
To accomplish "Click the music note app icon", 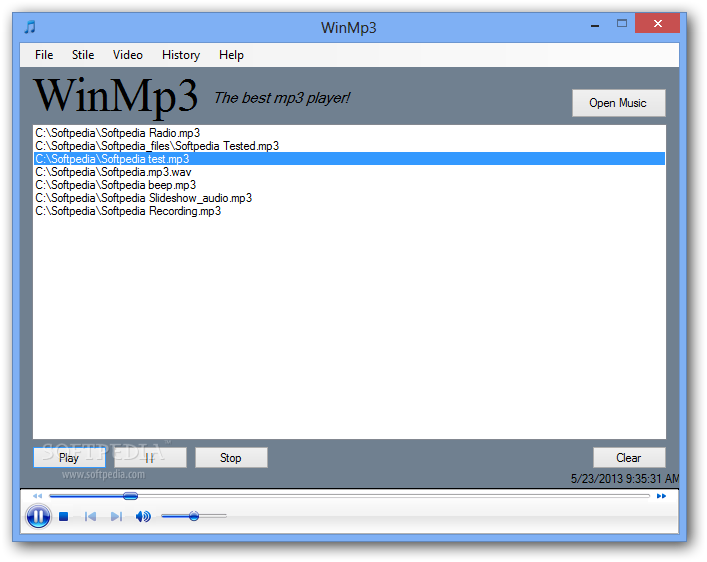I will click(x=30, y=27).
